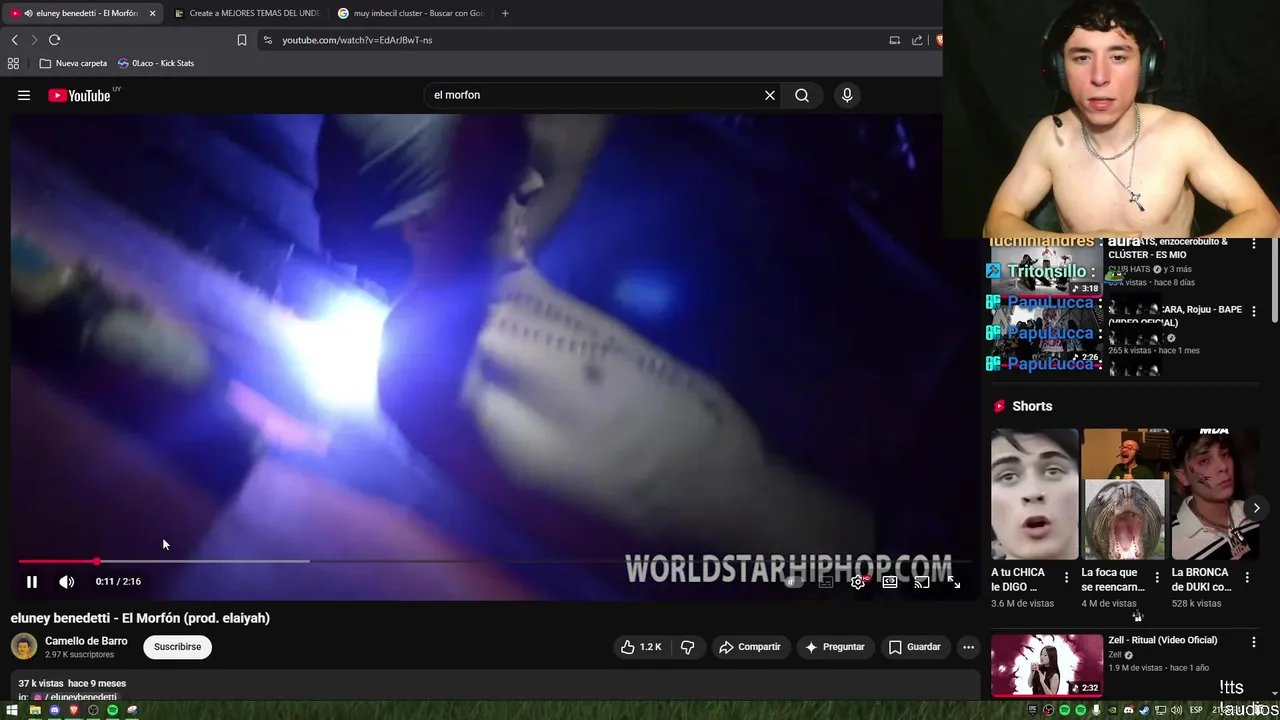This screenshot has width=1280, height=720.
Task: Share page via address bar share icon
Action: 917,40
